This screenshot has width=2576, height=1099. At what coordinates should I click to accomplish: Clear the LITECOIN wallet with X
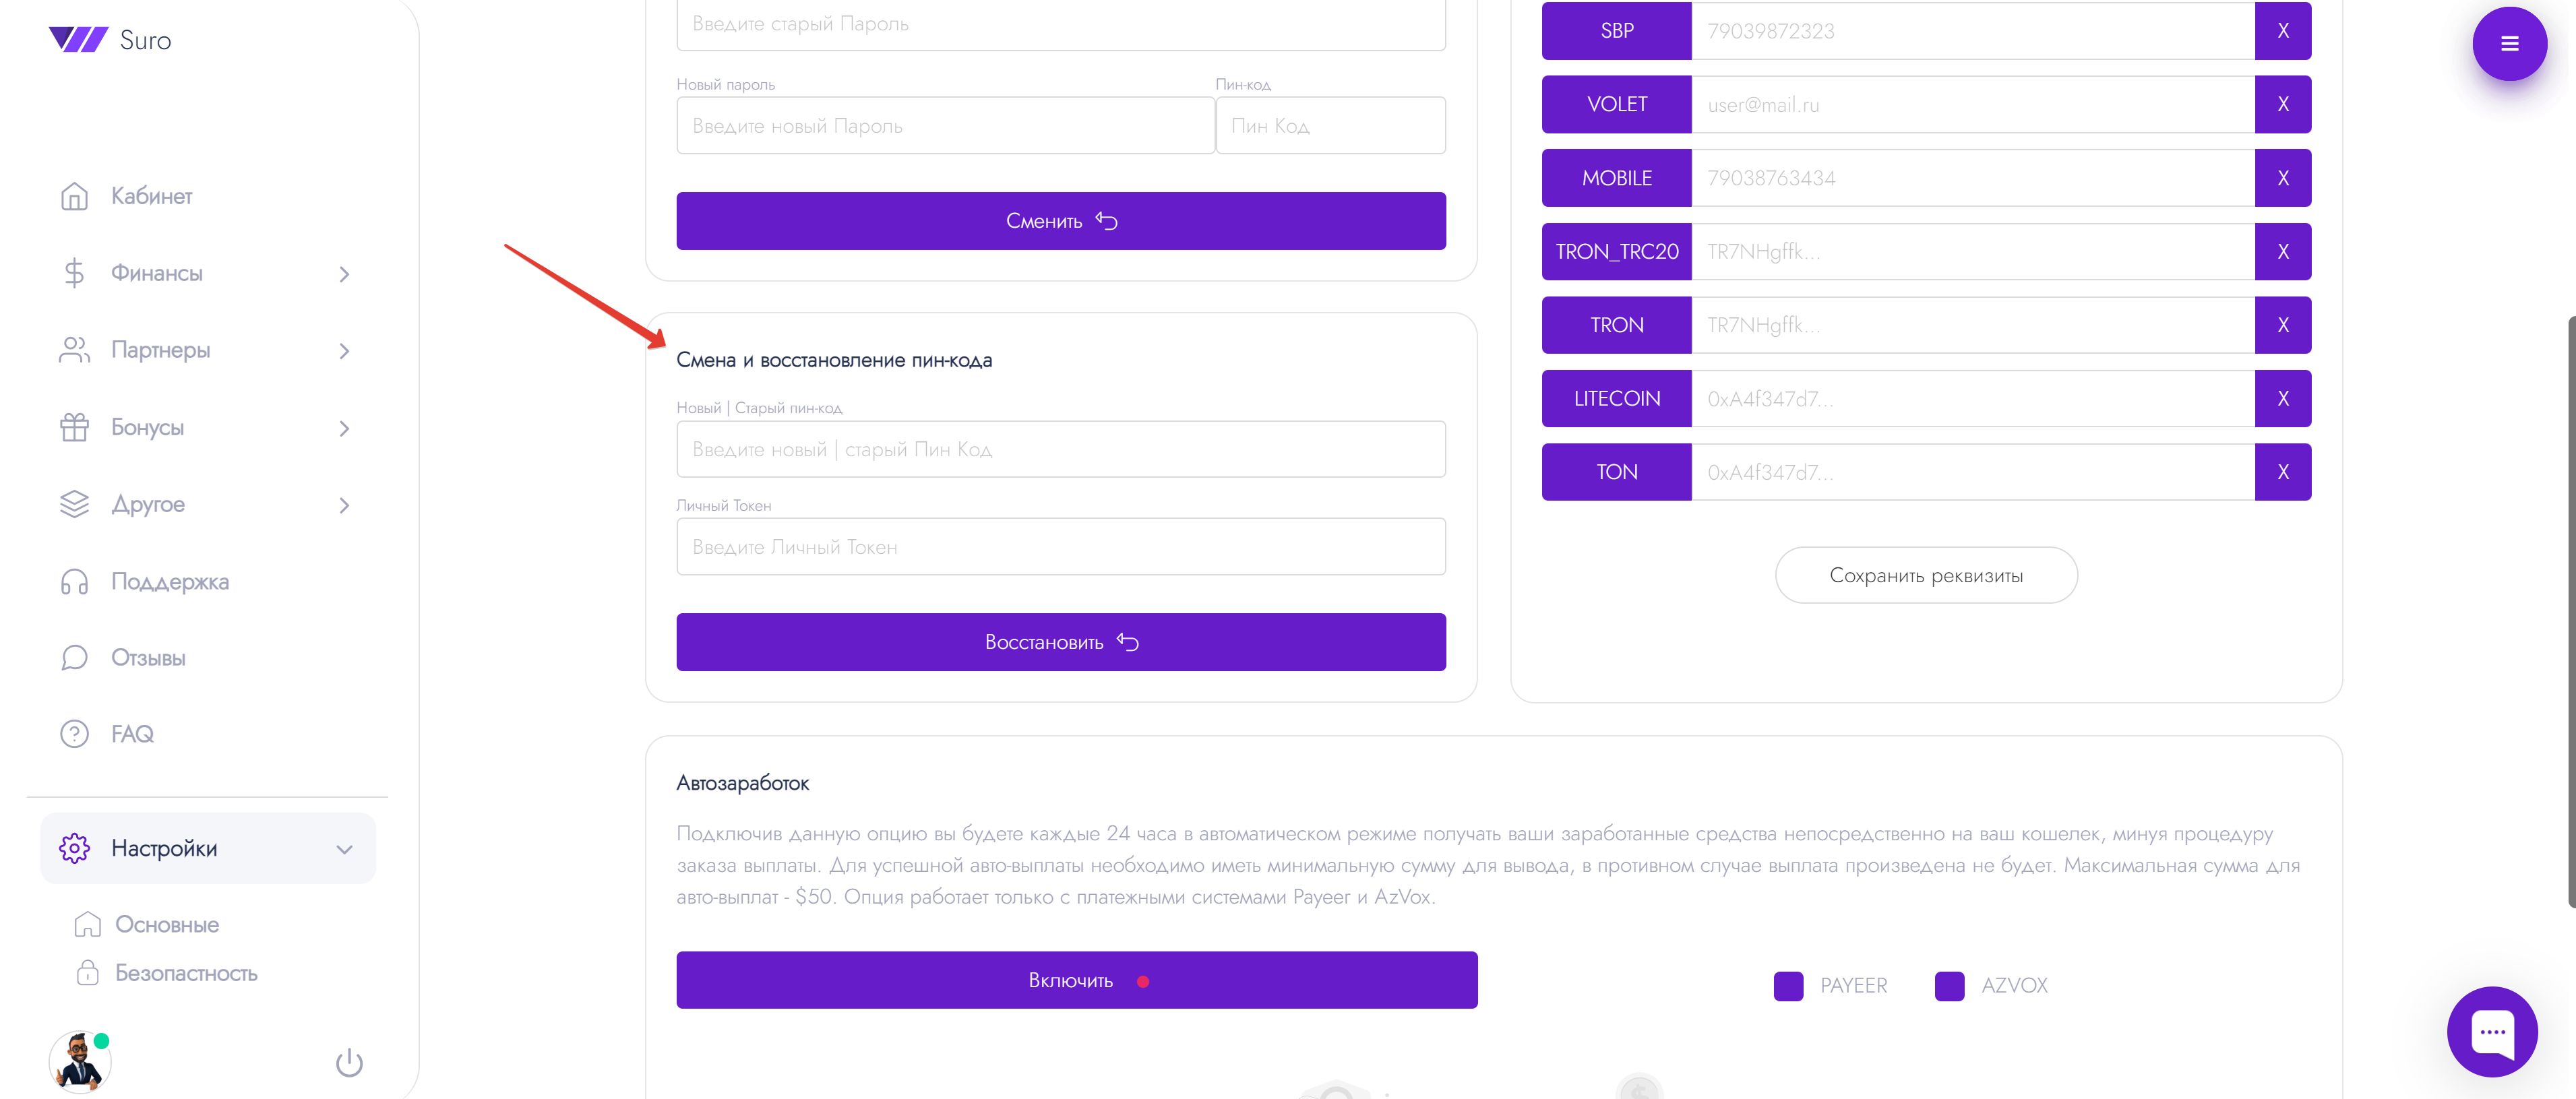coord(2283,399)
